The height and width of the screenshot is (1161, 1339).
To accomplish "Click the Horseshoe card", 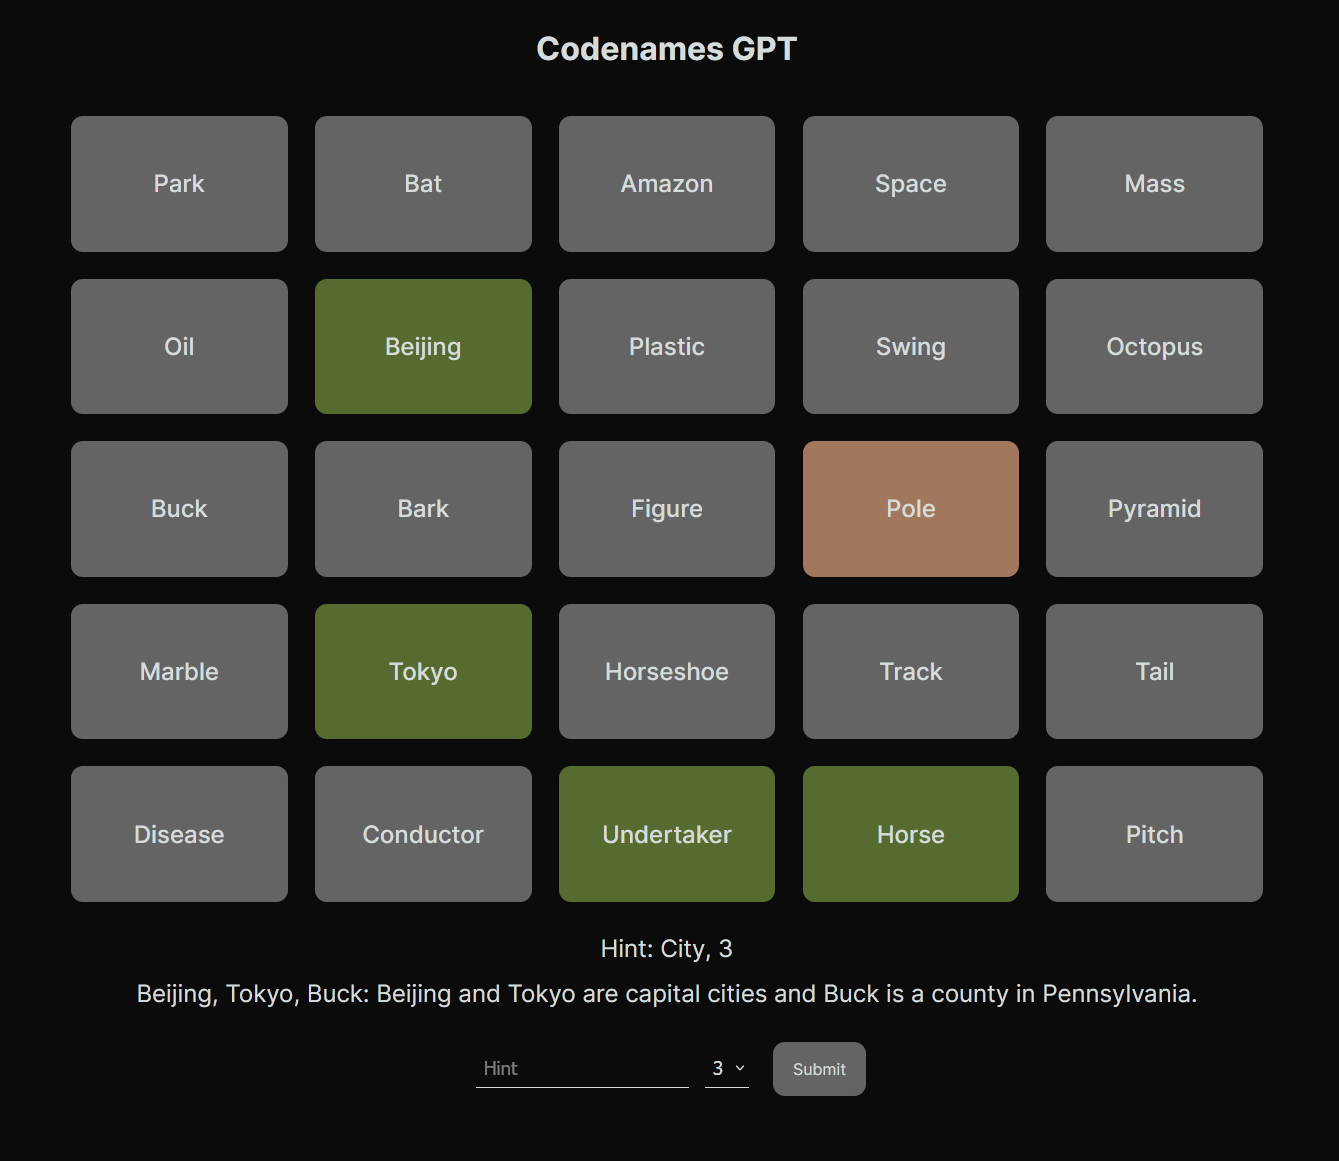I will (x=667, y=672).
